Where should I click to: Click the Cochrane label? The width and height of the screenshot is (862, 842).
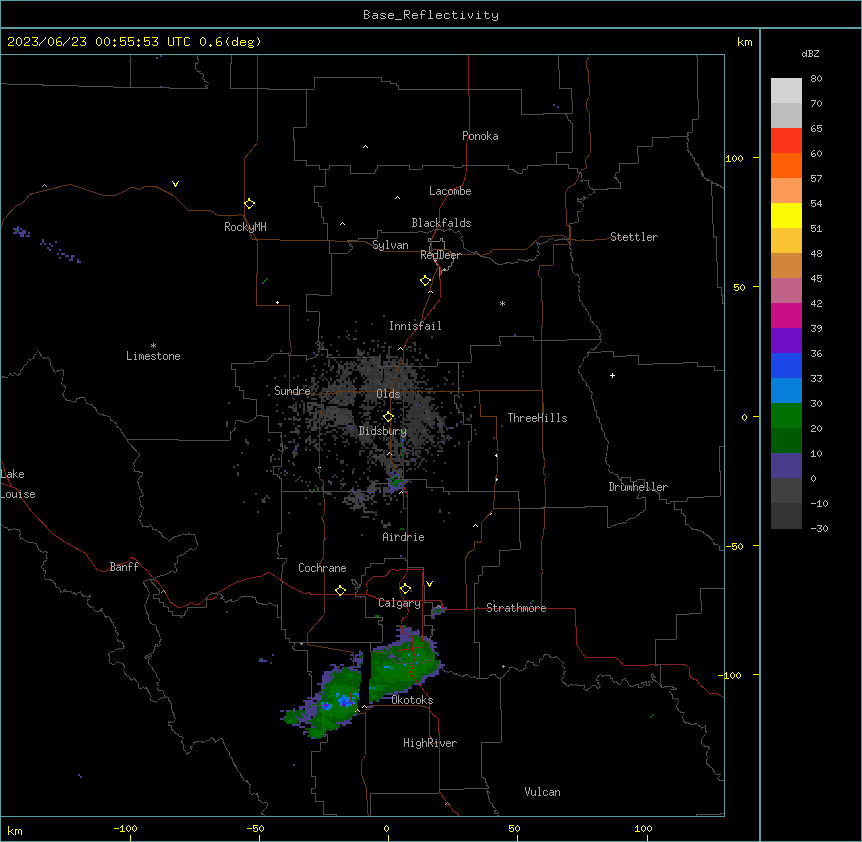click(322, 568)
